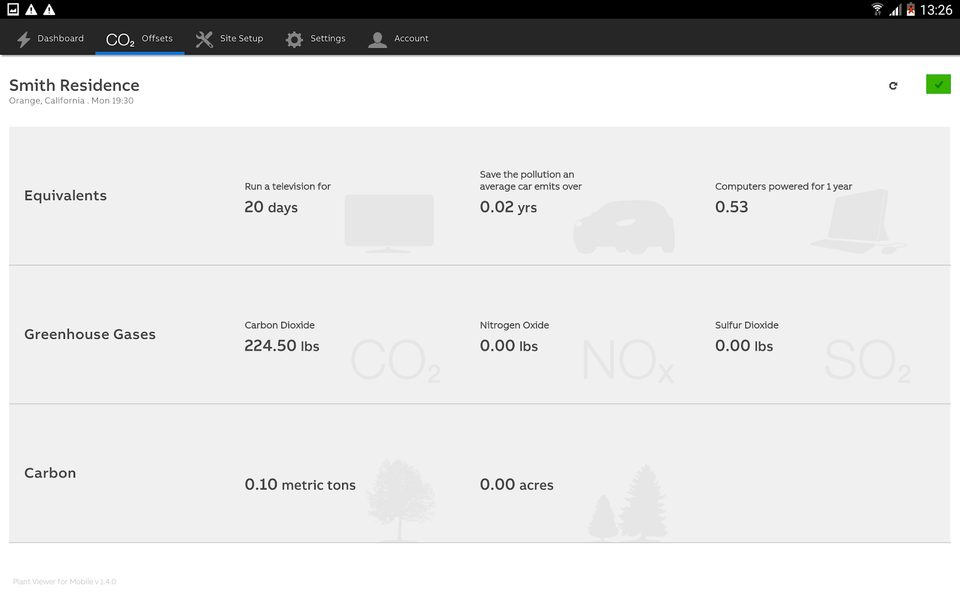
Task: Go to the Site Setup tab
Action: pos(241,39)
